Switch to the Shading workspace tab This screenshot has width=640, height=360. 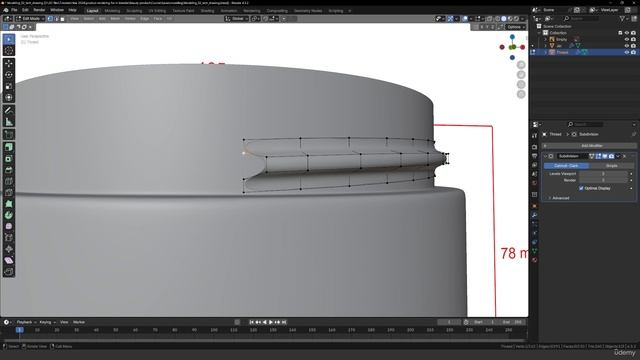point(207,11)
